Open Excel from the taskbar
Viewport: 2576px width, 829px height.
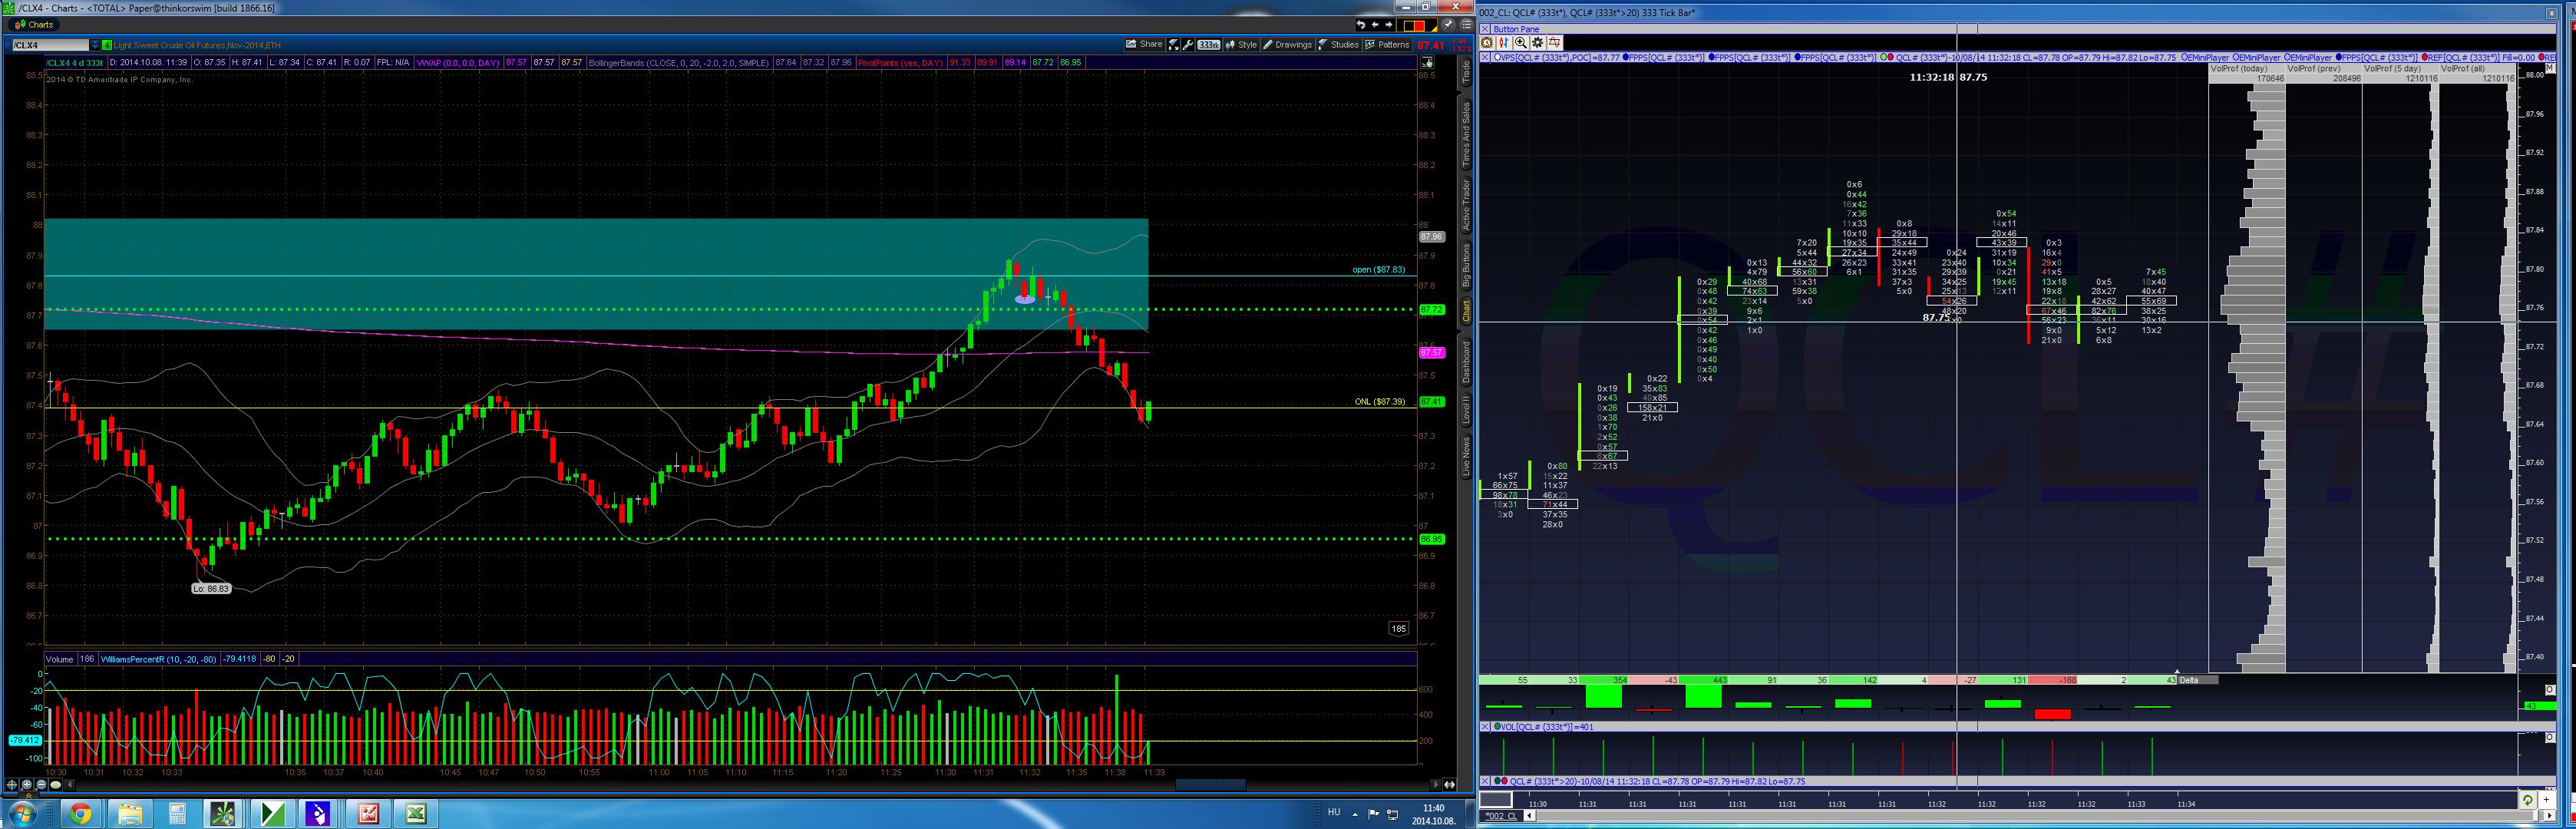point(416,814)
